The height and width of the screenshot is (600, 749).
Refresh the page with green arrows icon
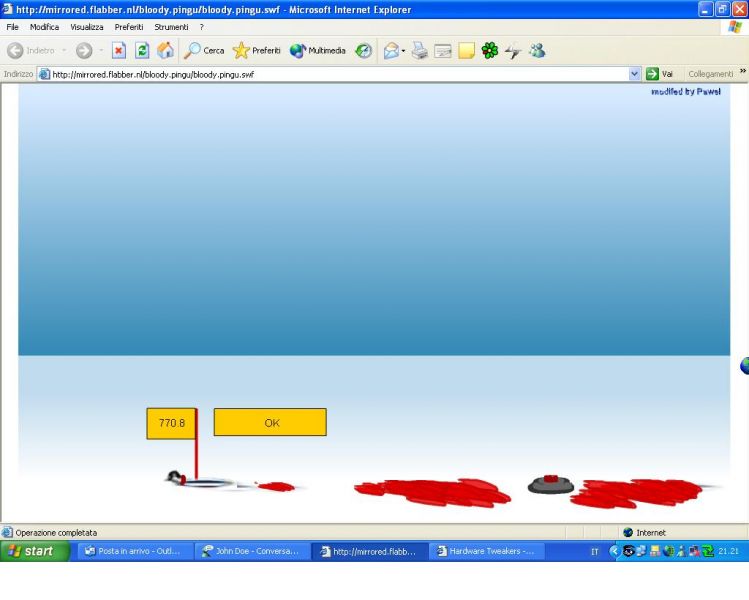point(142,51)
